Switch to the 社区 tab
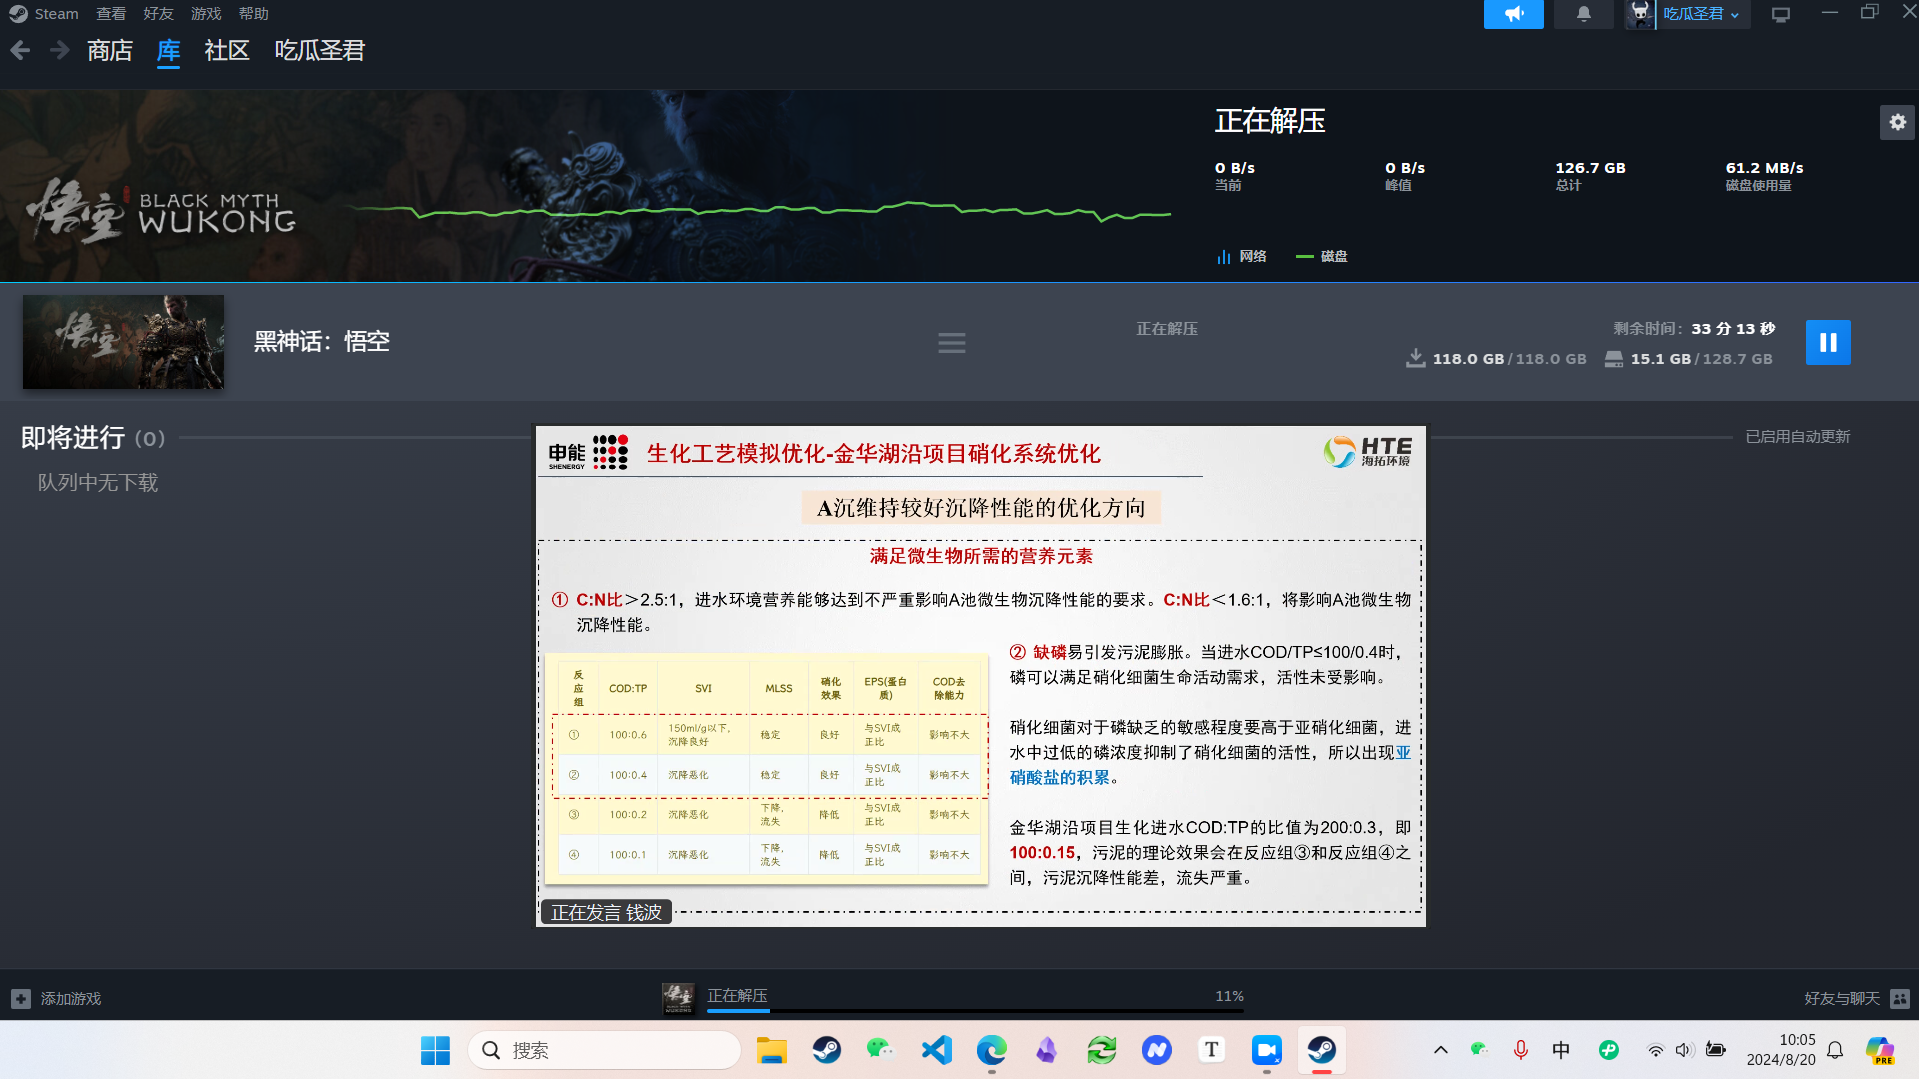This screenshot has height=1079, width=1919. click(x=226, y=50)
